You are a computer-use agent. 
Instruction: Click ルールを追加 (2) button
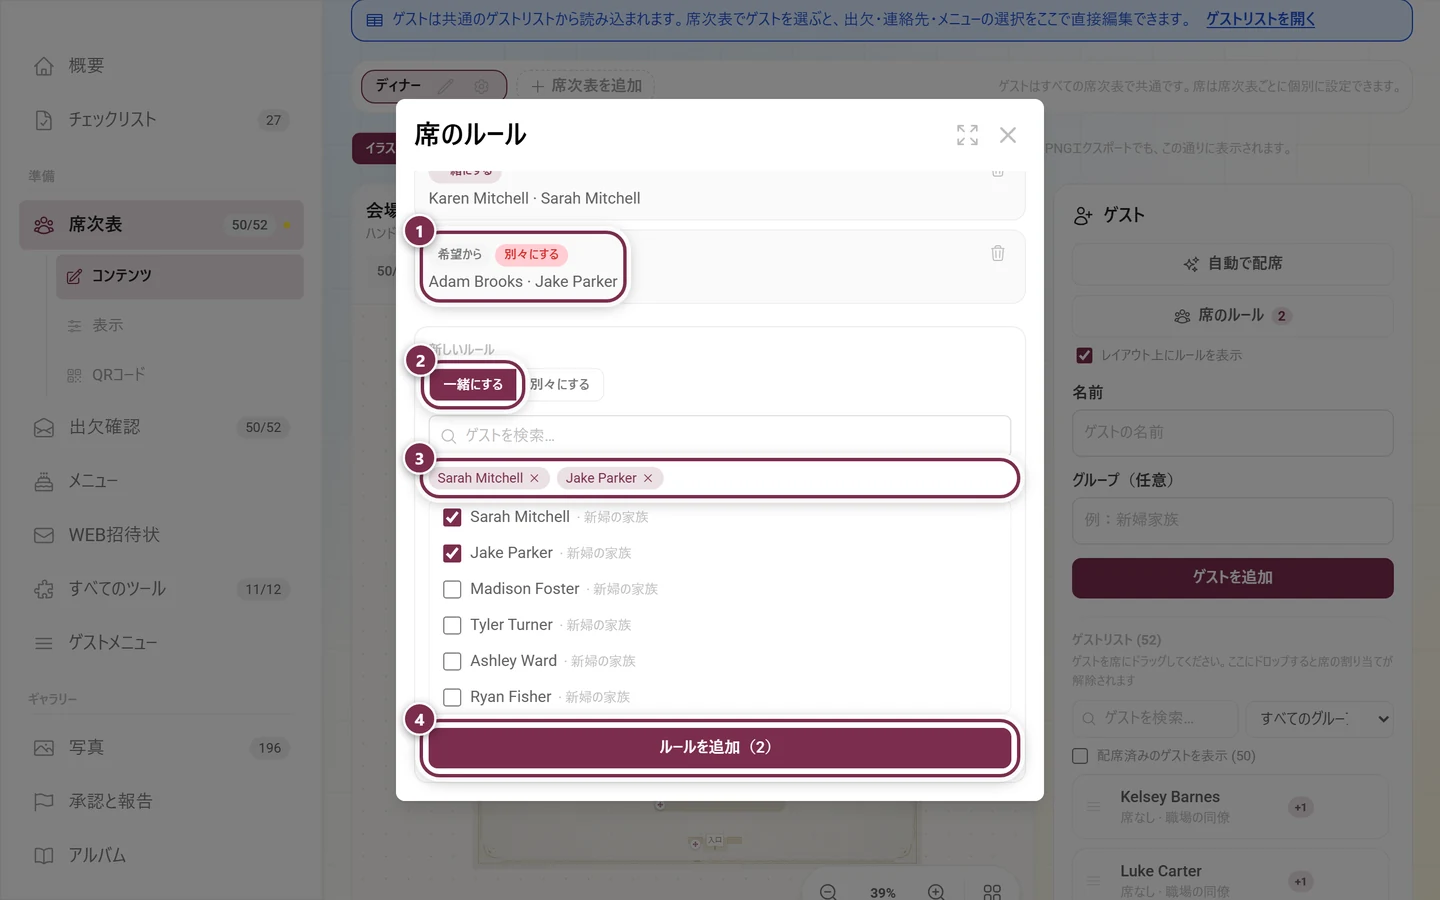click(720, 747)
